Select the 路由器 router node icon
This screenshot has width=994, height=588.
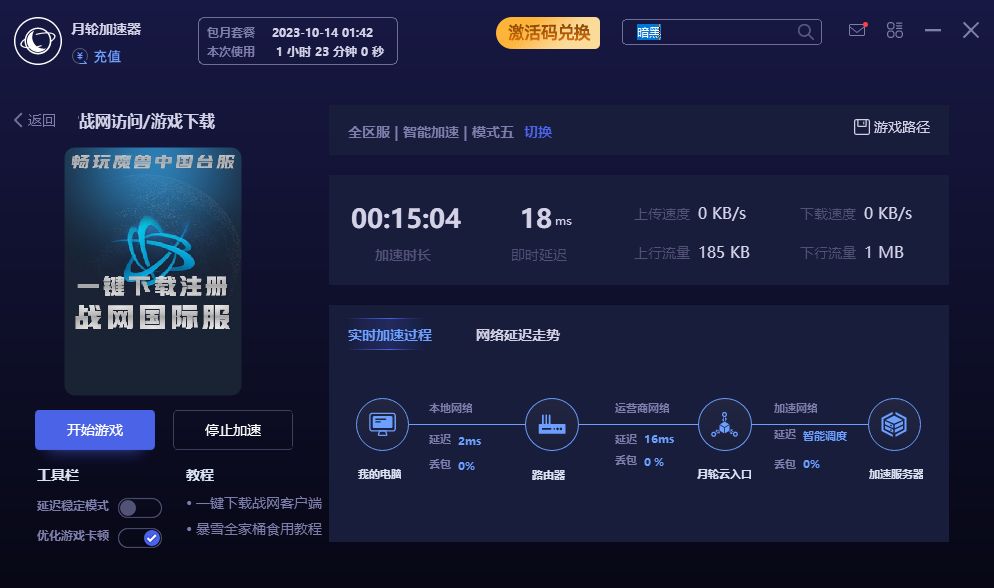point(552,425)
